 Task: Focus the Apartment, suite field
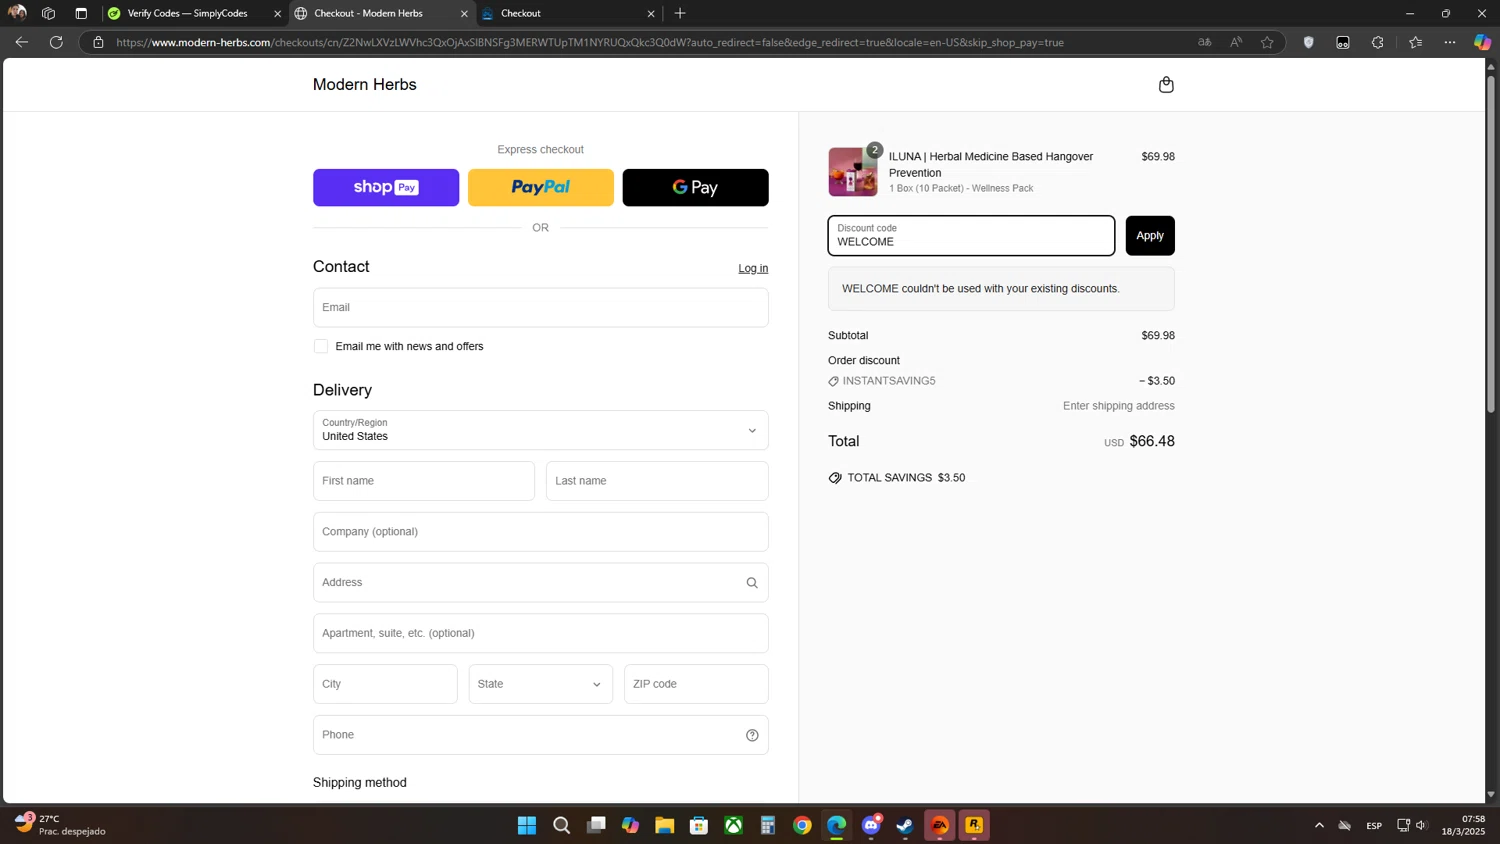540,633
